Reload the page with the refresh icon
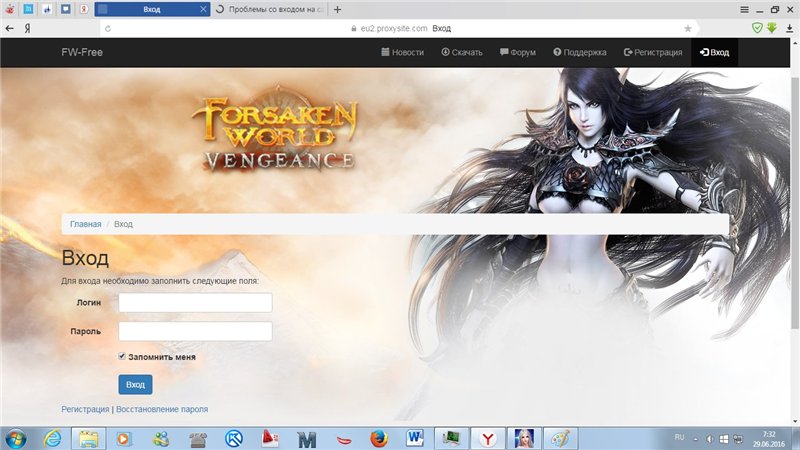The image size is (800, 450). pyautogui.click(x=108, y=29)
